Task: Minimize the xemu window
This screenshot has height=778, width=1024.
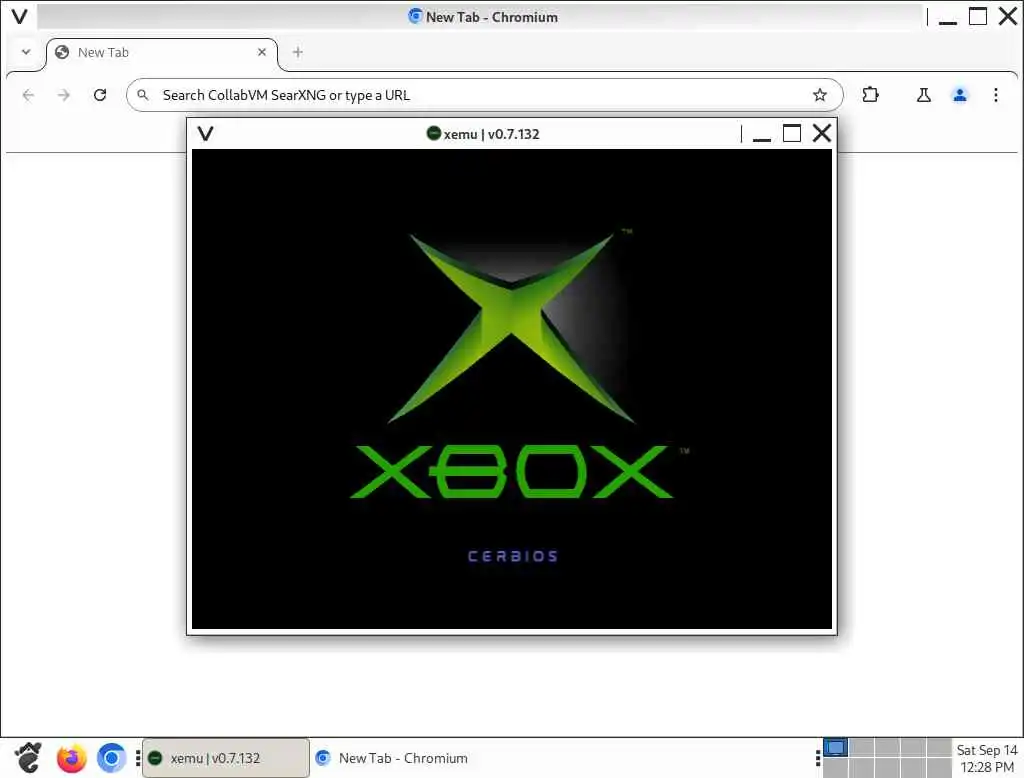Action: point(761,135)
